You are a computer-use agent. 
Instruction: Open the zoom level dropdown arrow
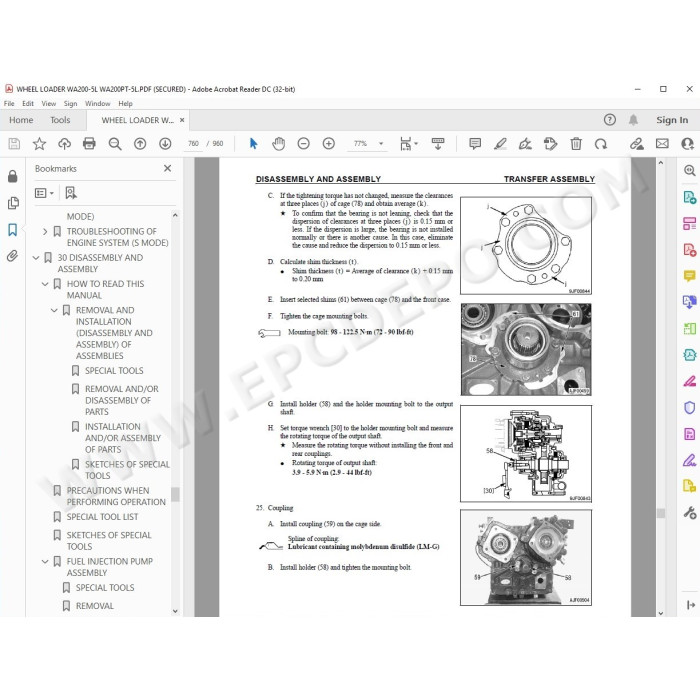(381, 143)
